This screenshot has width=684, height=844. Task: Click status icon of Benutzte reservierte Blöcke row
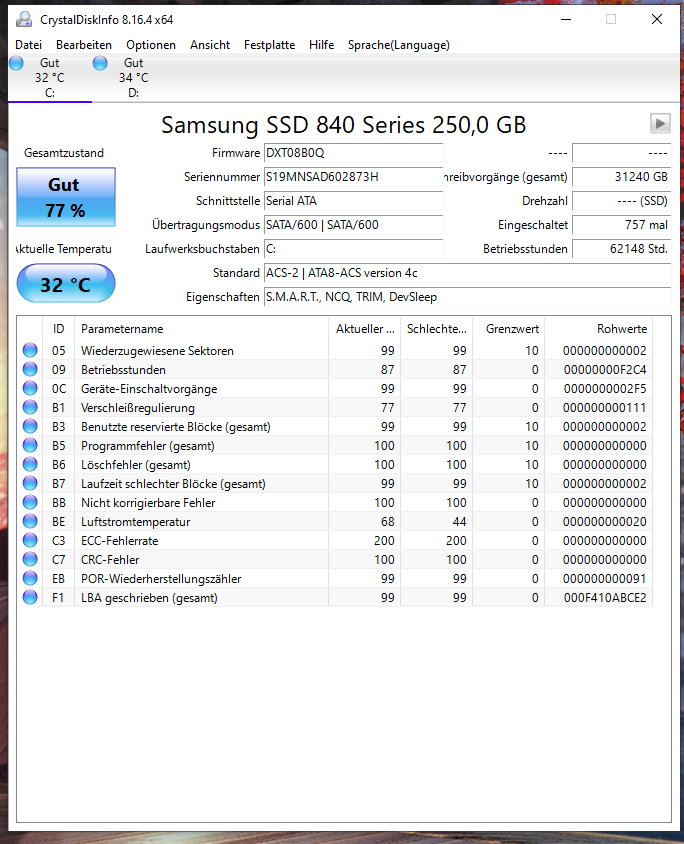tap(30, 426)
